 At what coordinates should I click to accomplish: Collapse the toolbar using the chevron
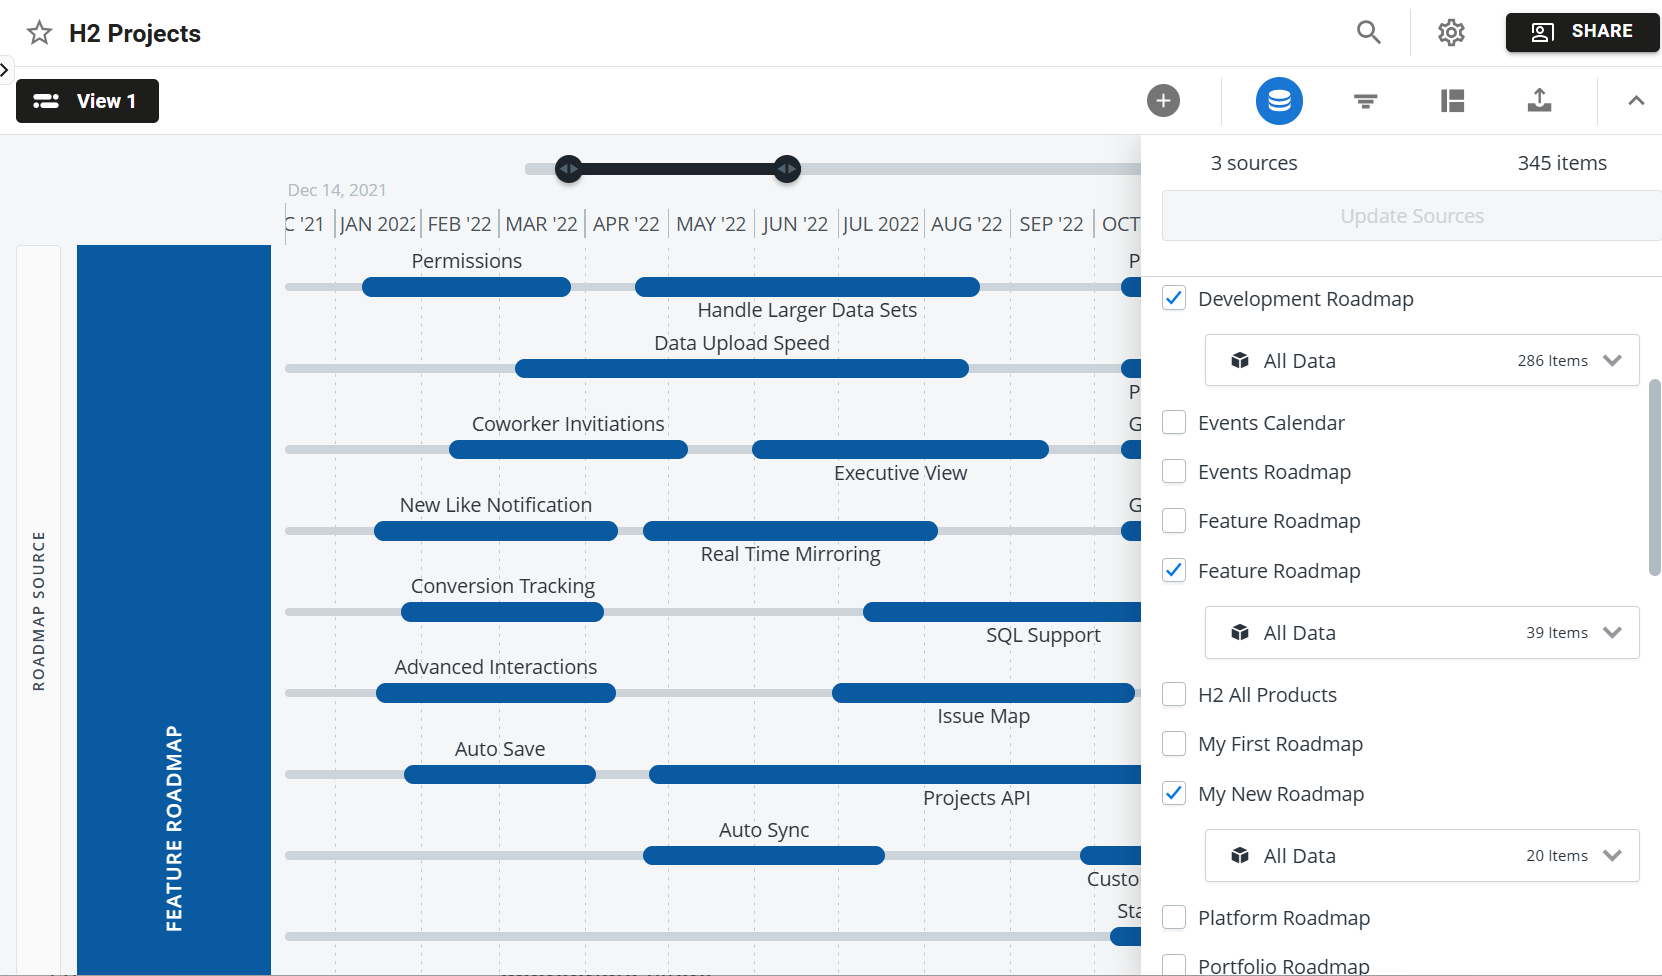tap(1636, 100)
